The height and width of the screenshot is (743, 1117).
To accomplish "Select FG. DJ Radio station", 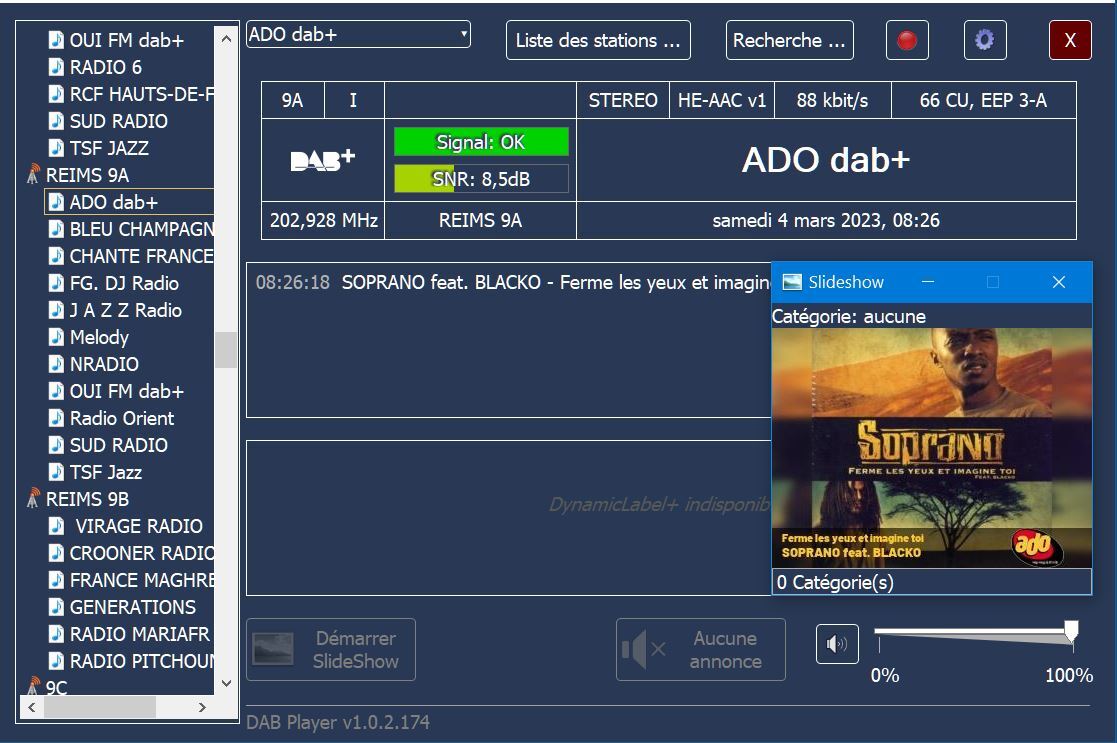I will [124, 284].
